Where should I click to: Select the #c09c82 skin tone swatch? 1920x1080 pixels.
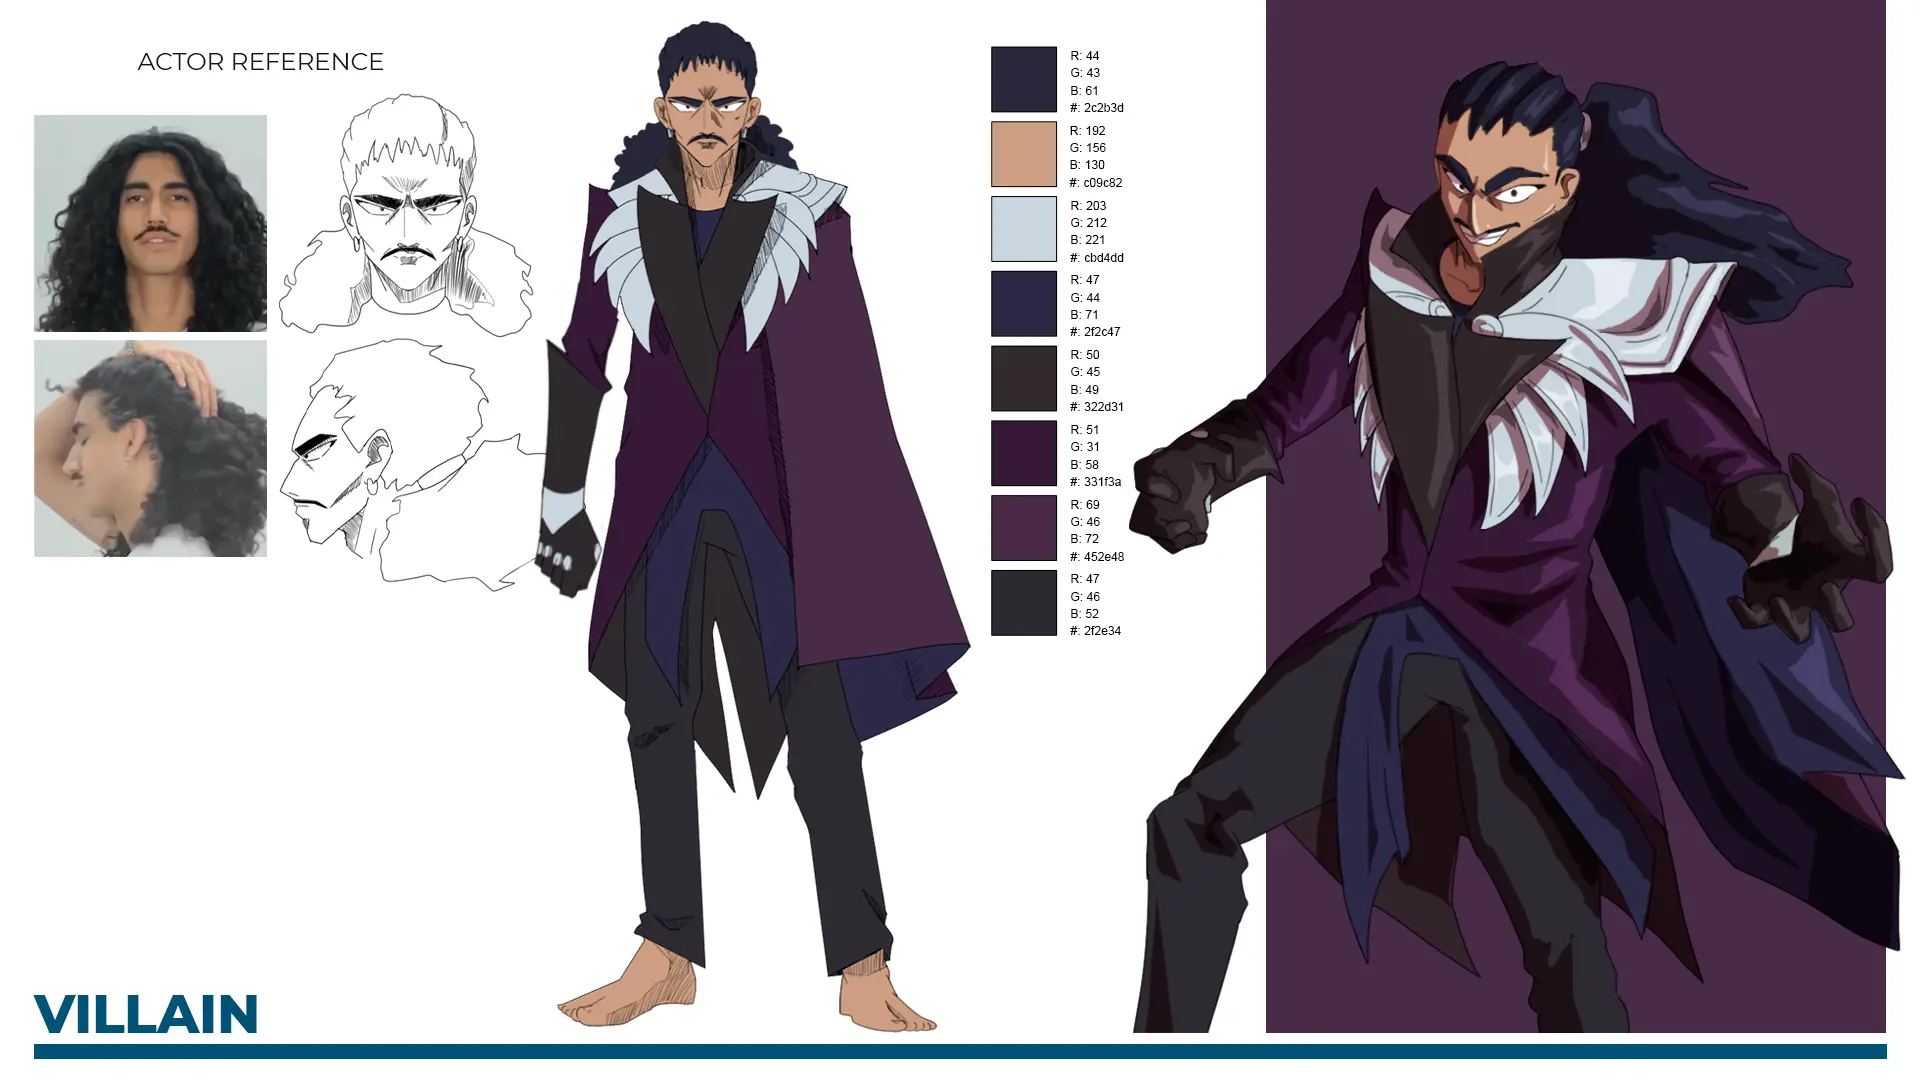[1023, 154]
